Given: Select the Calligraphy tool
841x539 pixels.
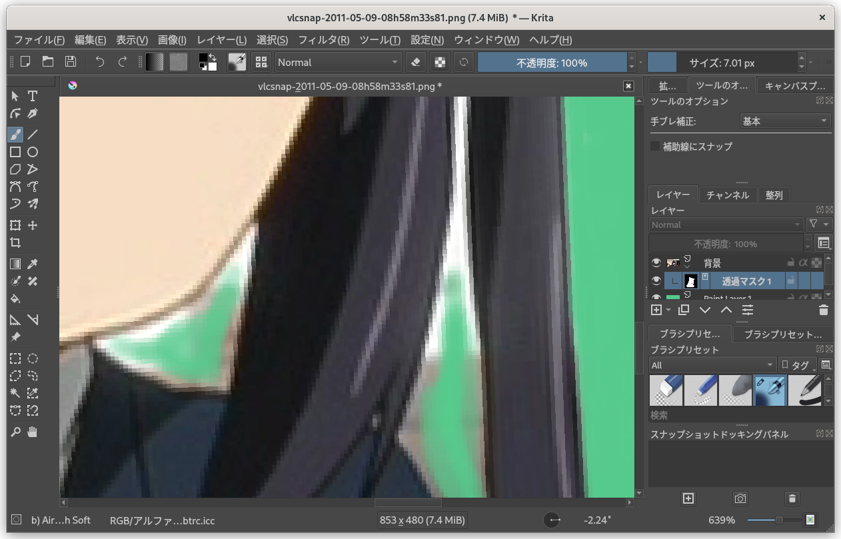Looking at the screenshot, I should [33, 114].
